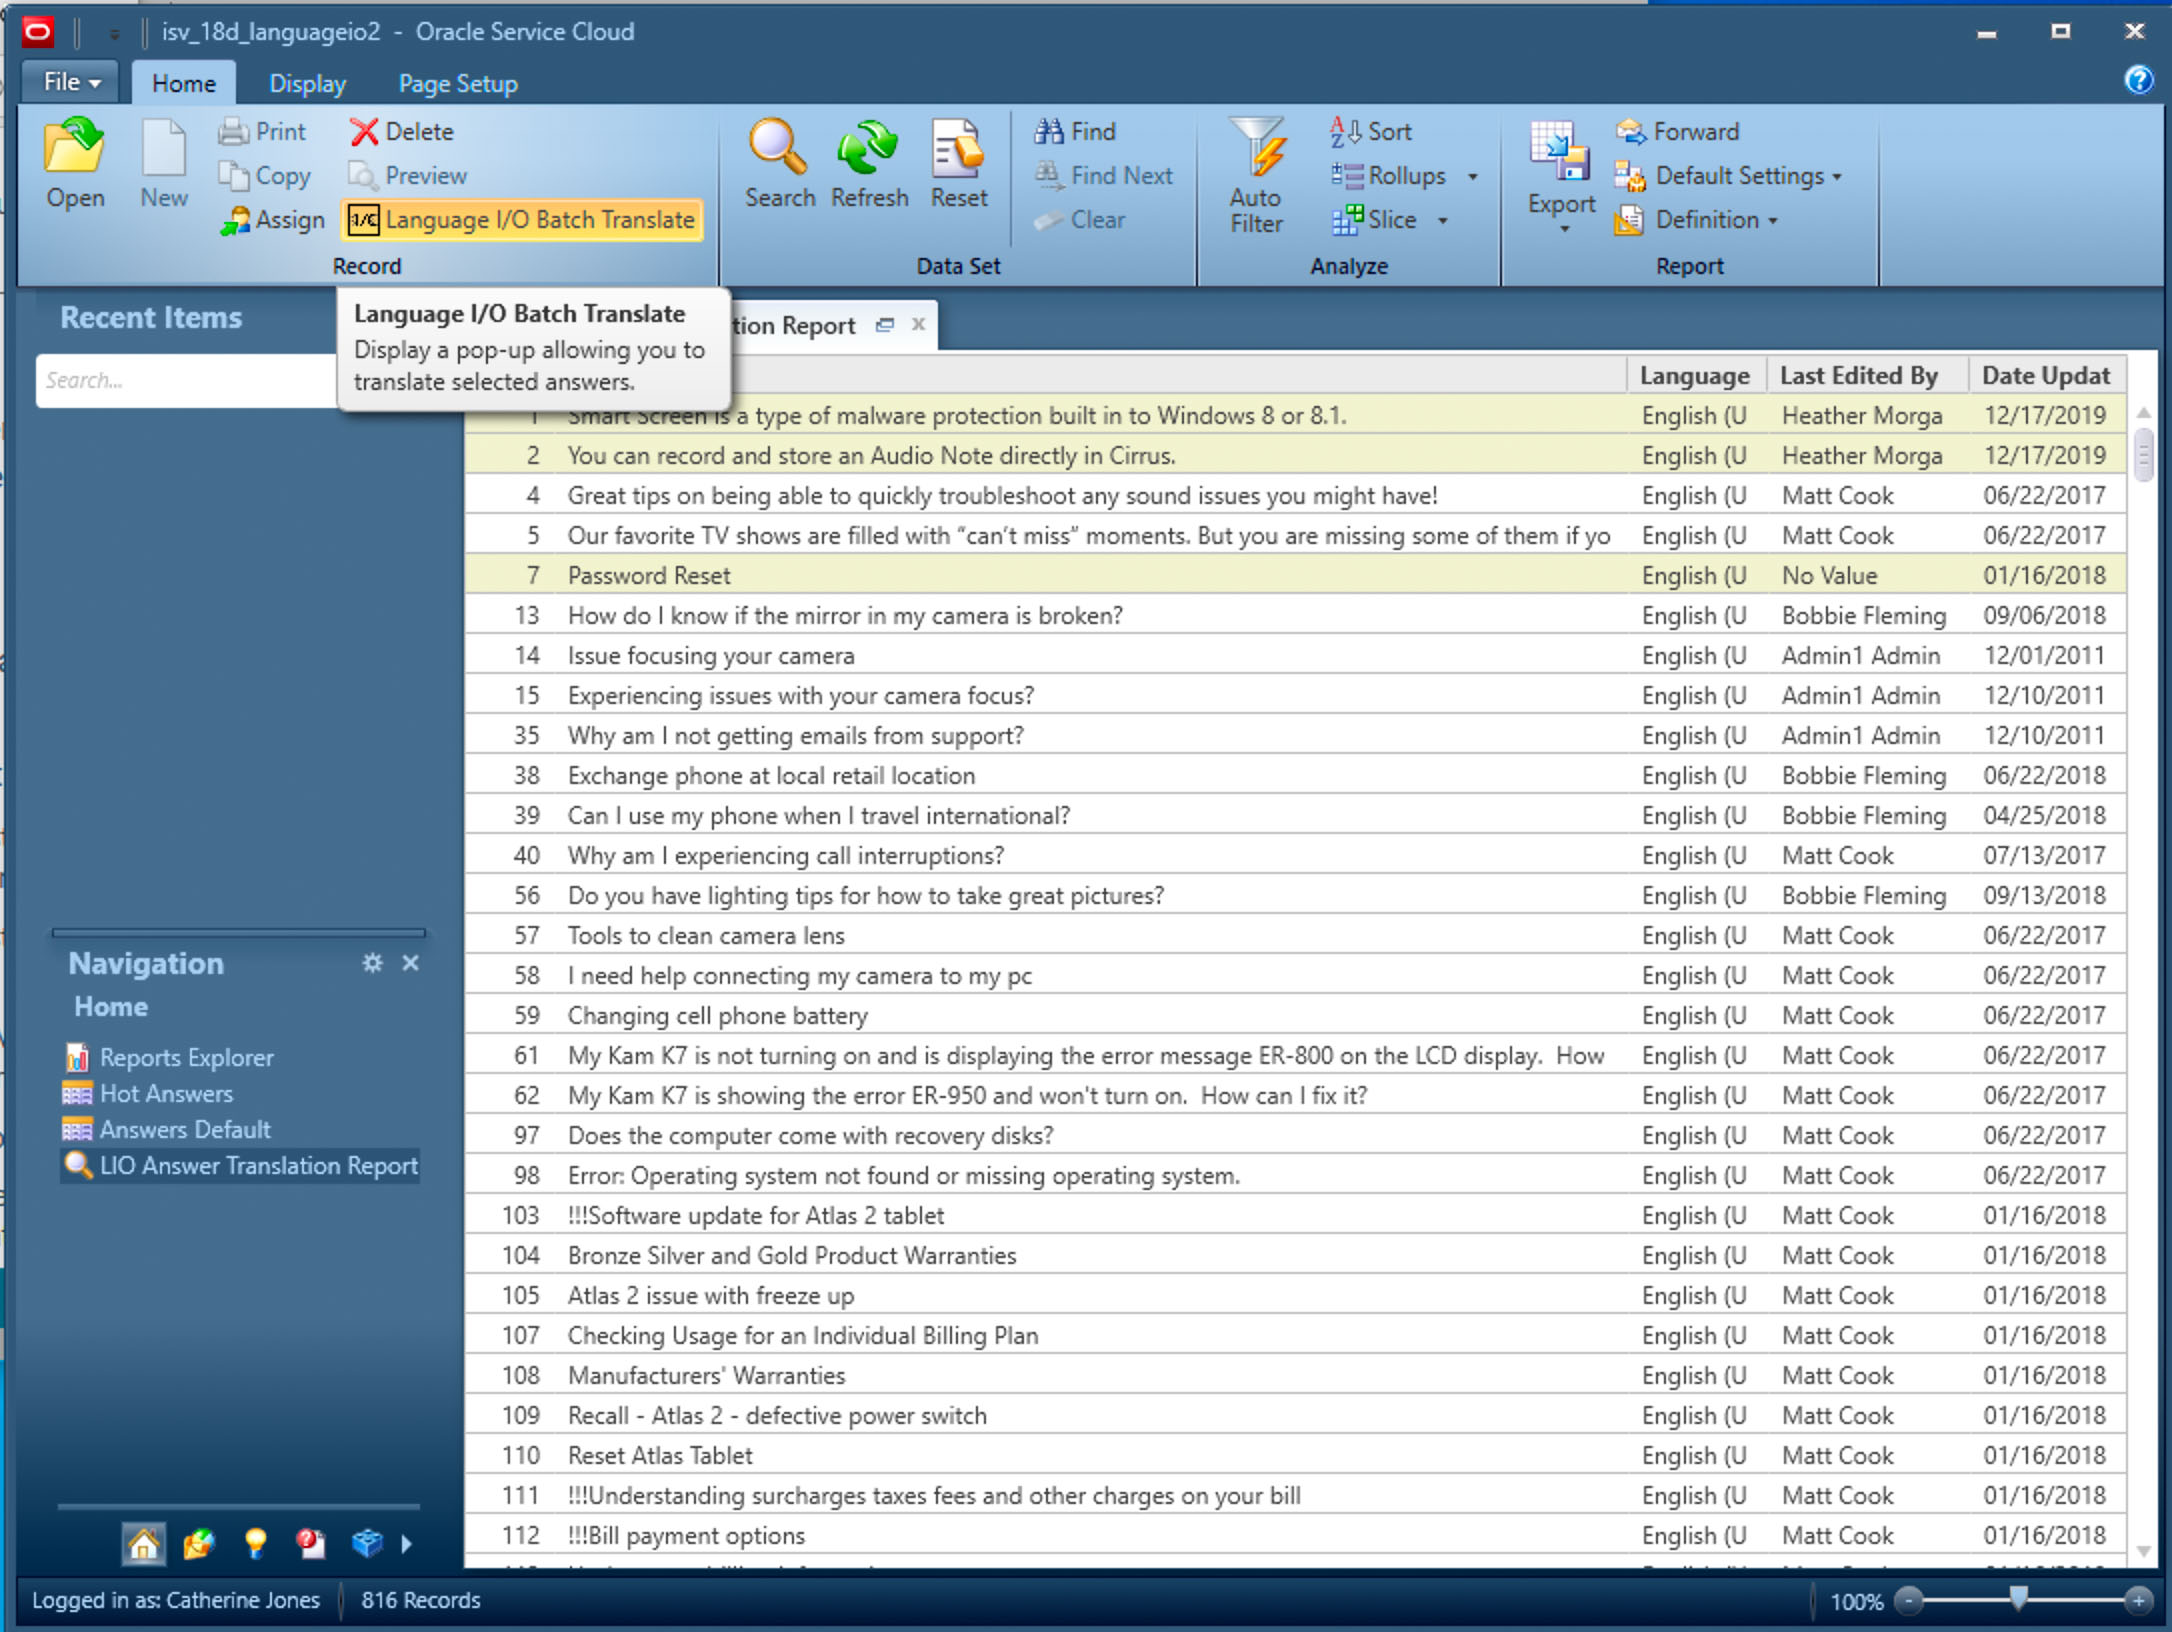This screenshot has width=2172, height=1632.
Task: Click the Recent Items search field
Action: click(186, 380)
